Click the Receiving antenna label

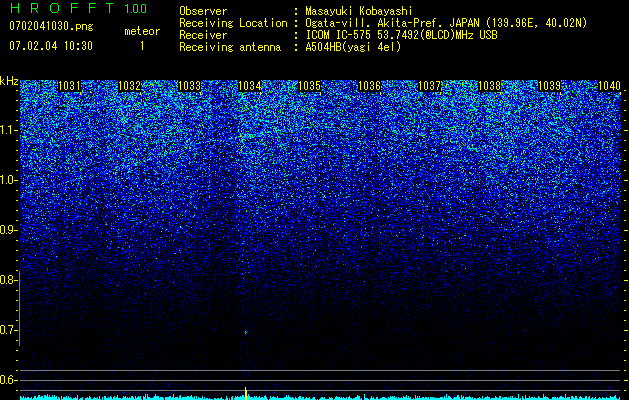click(230, 48)
